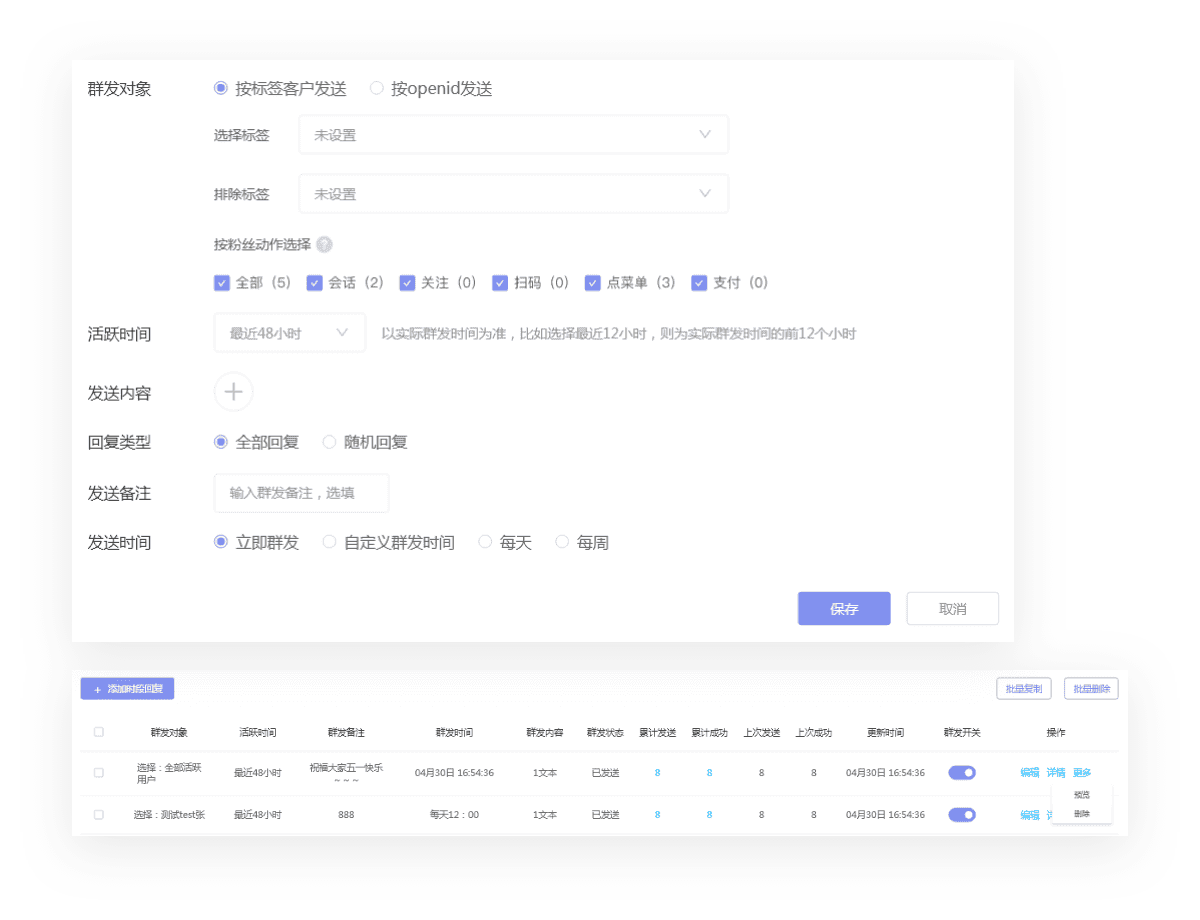This screenshot has width=1200, height=920.
Task: Click the help icon beside 按粉丝动作选择
Action: click(324, 244)
